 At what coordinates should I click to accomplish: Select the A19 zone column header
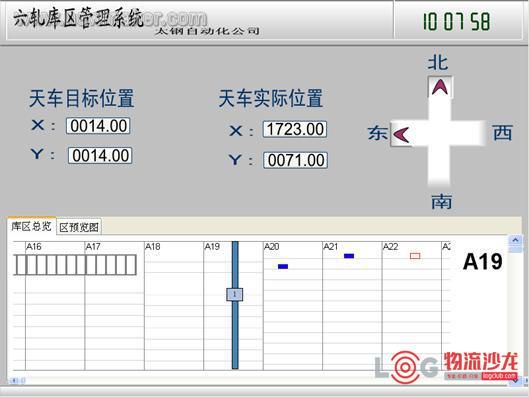pyautogui.click(x=212, y=247)
